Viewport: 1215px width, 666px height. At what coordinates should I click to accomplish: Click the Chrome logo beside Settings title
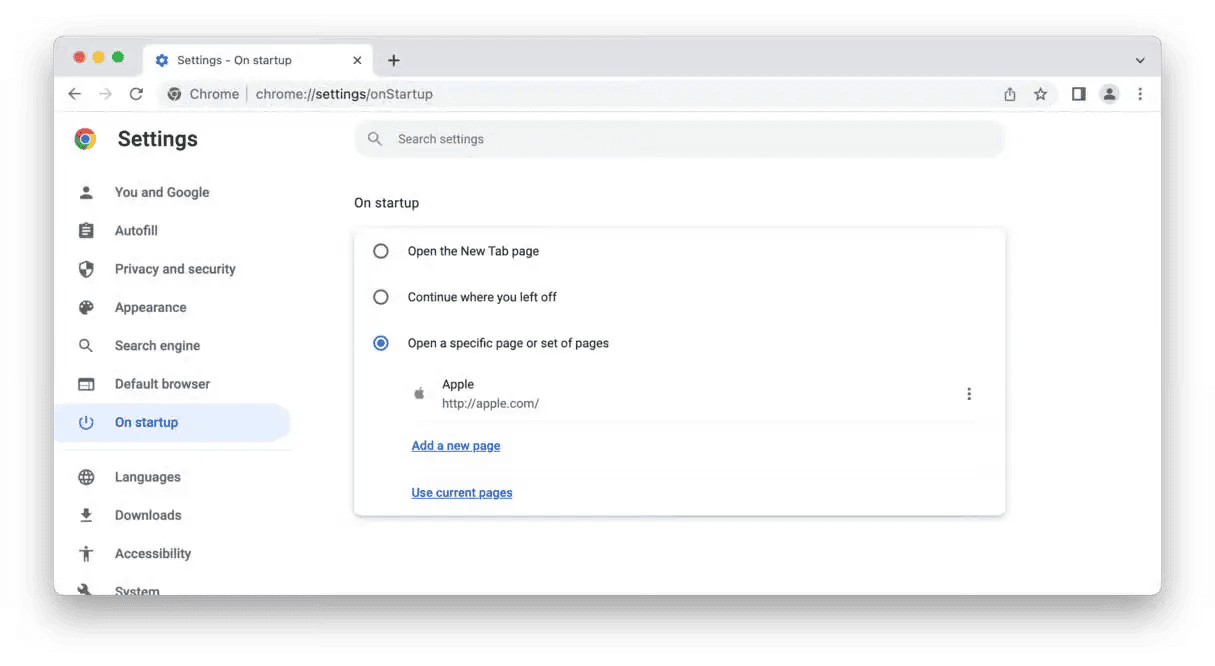tap(86, 139)
